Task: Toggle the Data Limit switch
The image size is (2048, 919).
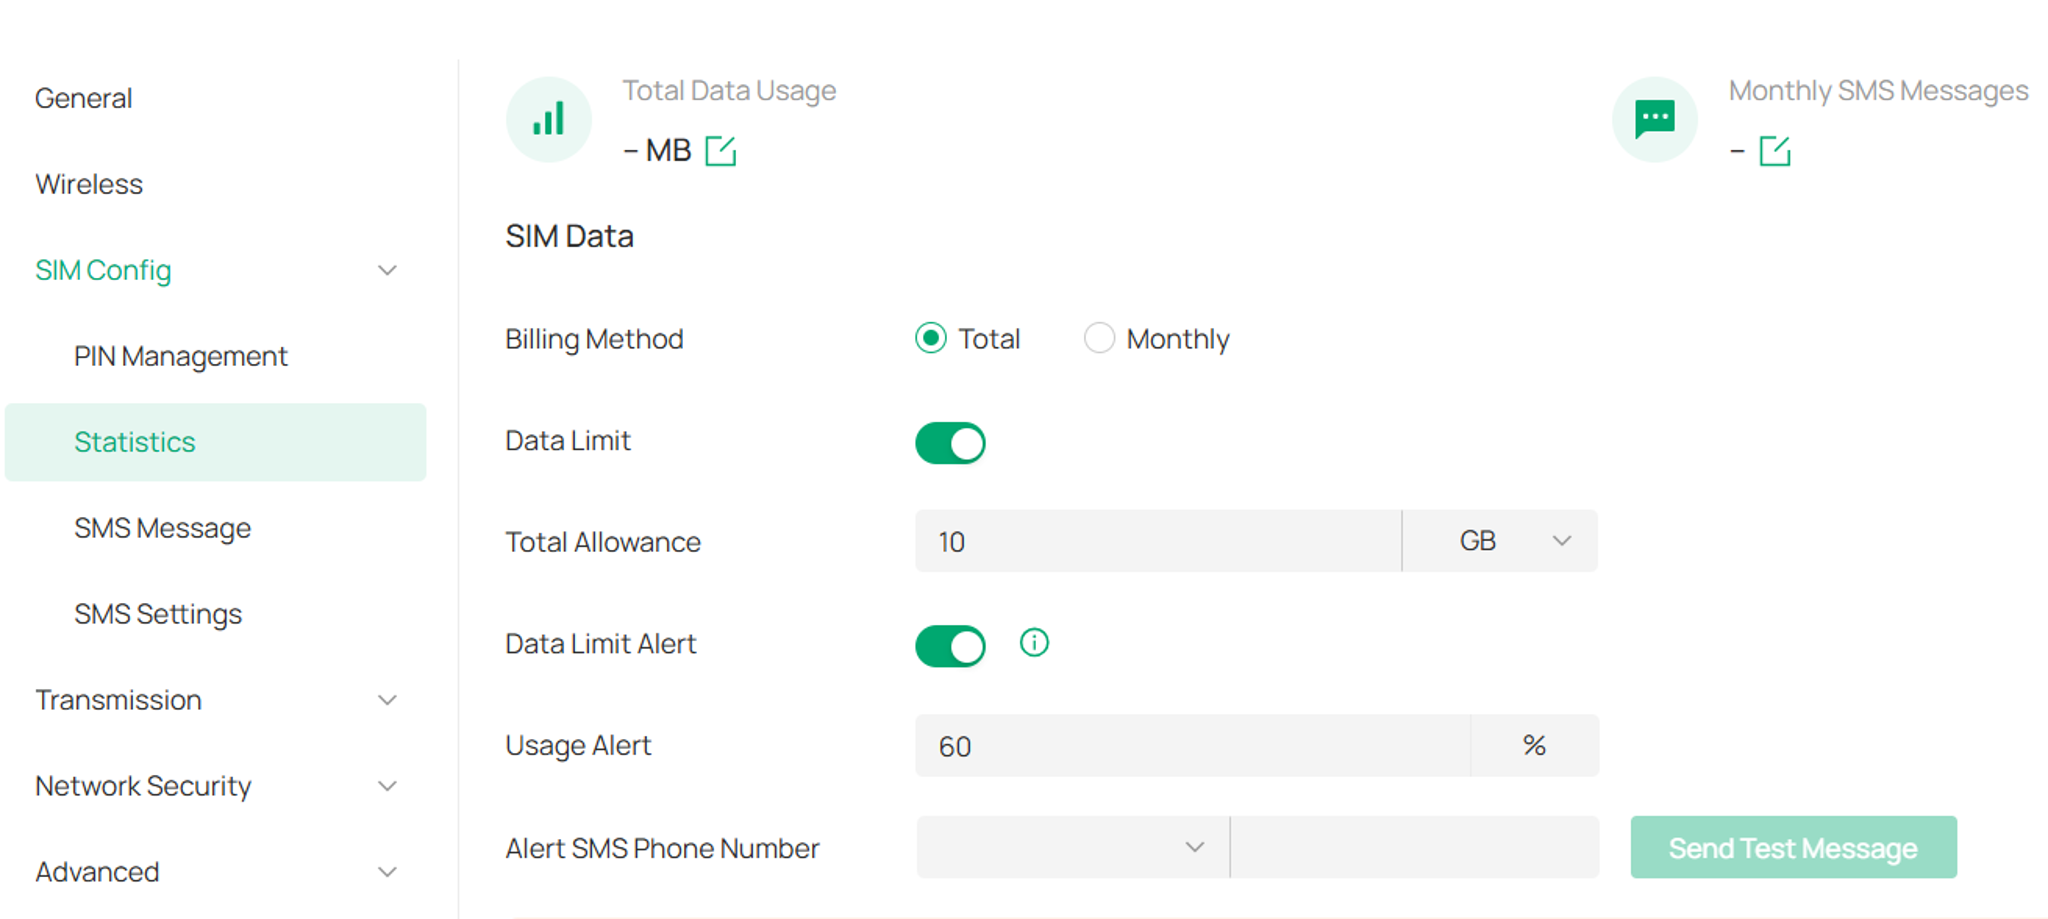Action: pyautogui.click(x=950, y=443)
